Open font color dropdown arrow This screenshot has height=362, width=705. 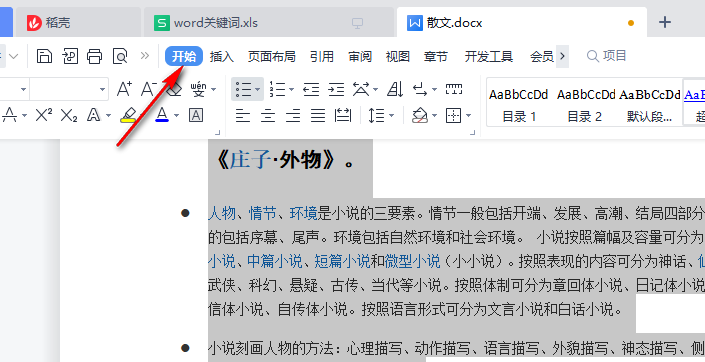(x=176, y=116)
